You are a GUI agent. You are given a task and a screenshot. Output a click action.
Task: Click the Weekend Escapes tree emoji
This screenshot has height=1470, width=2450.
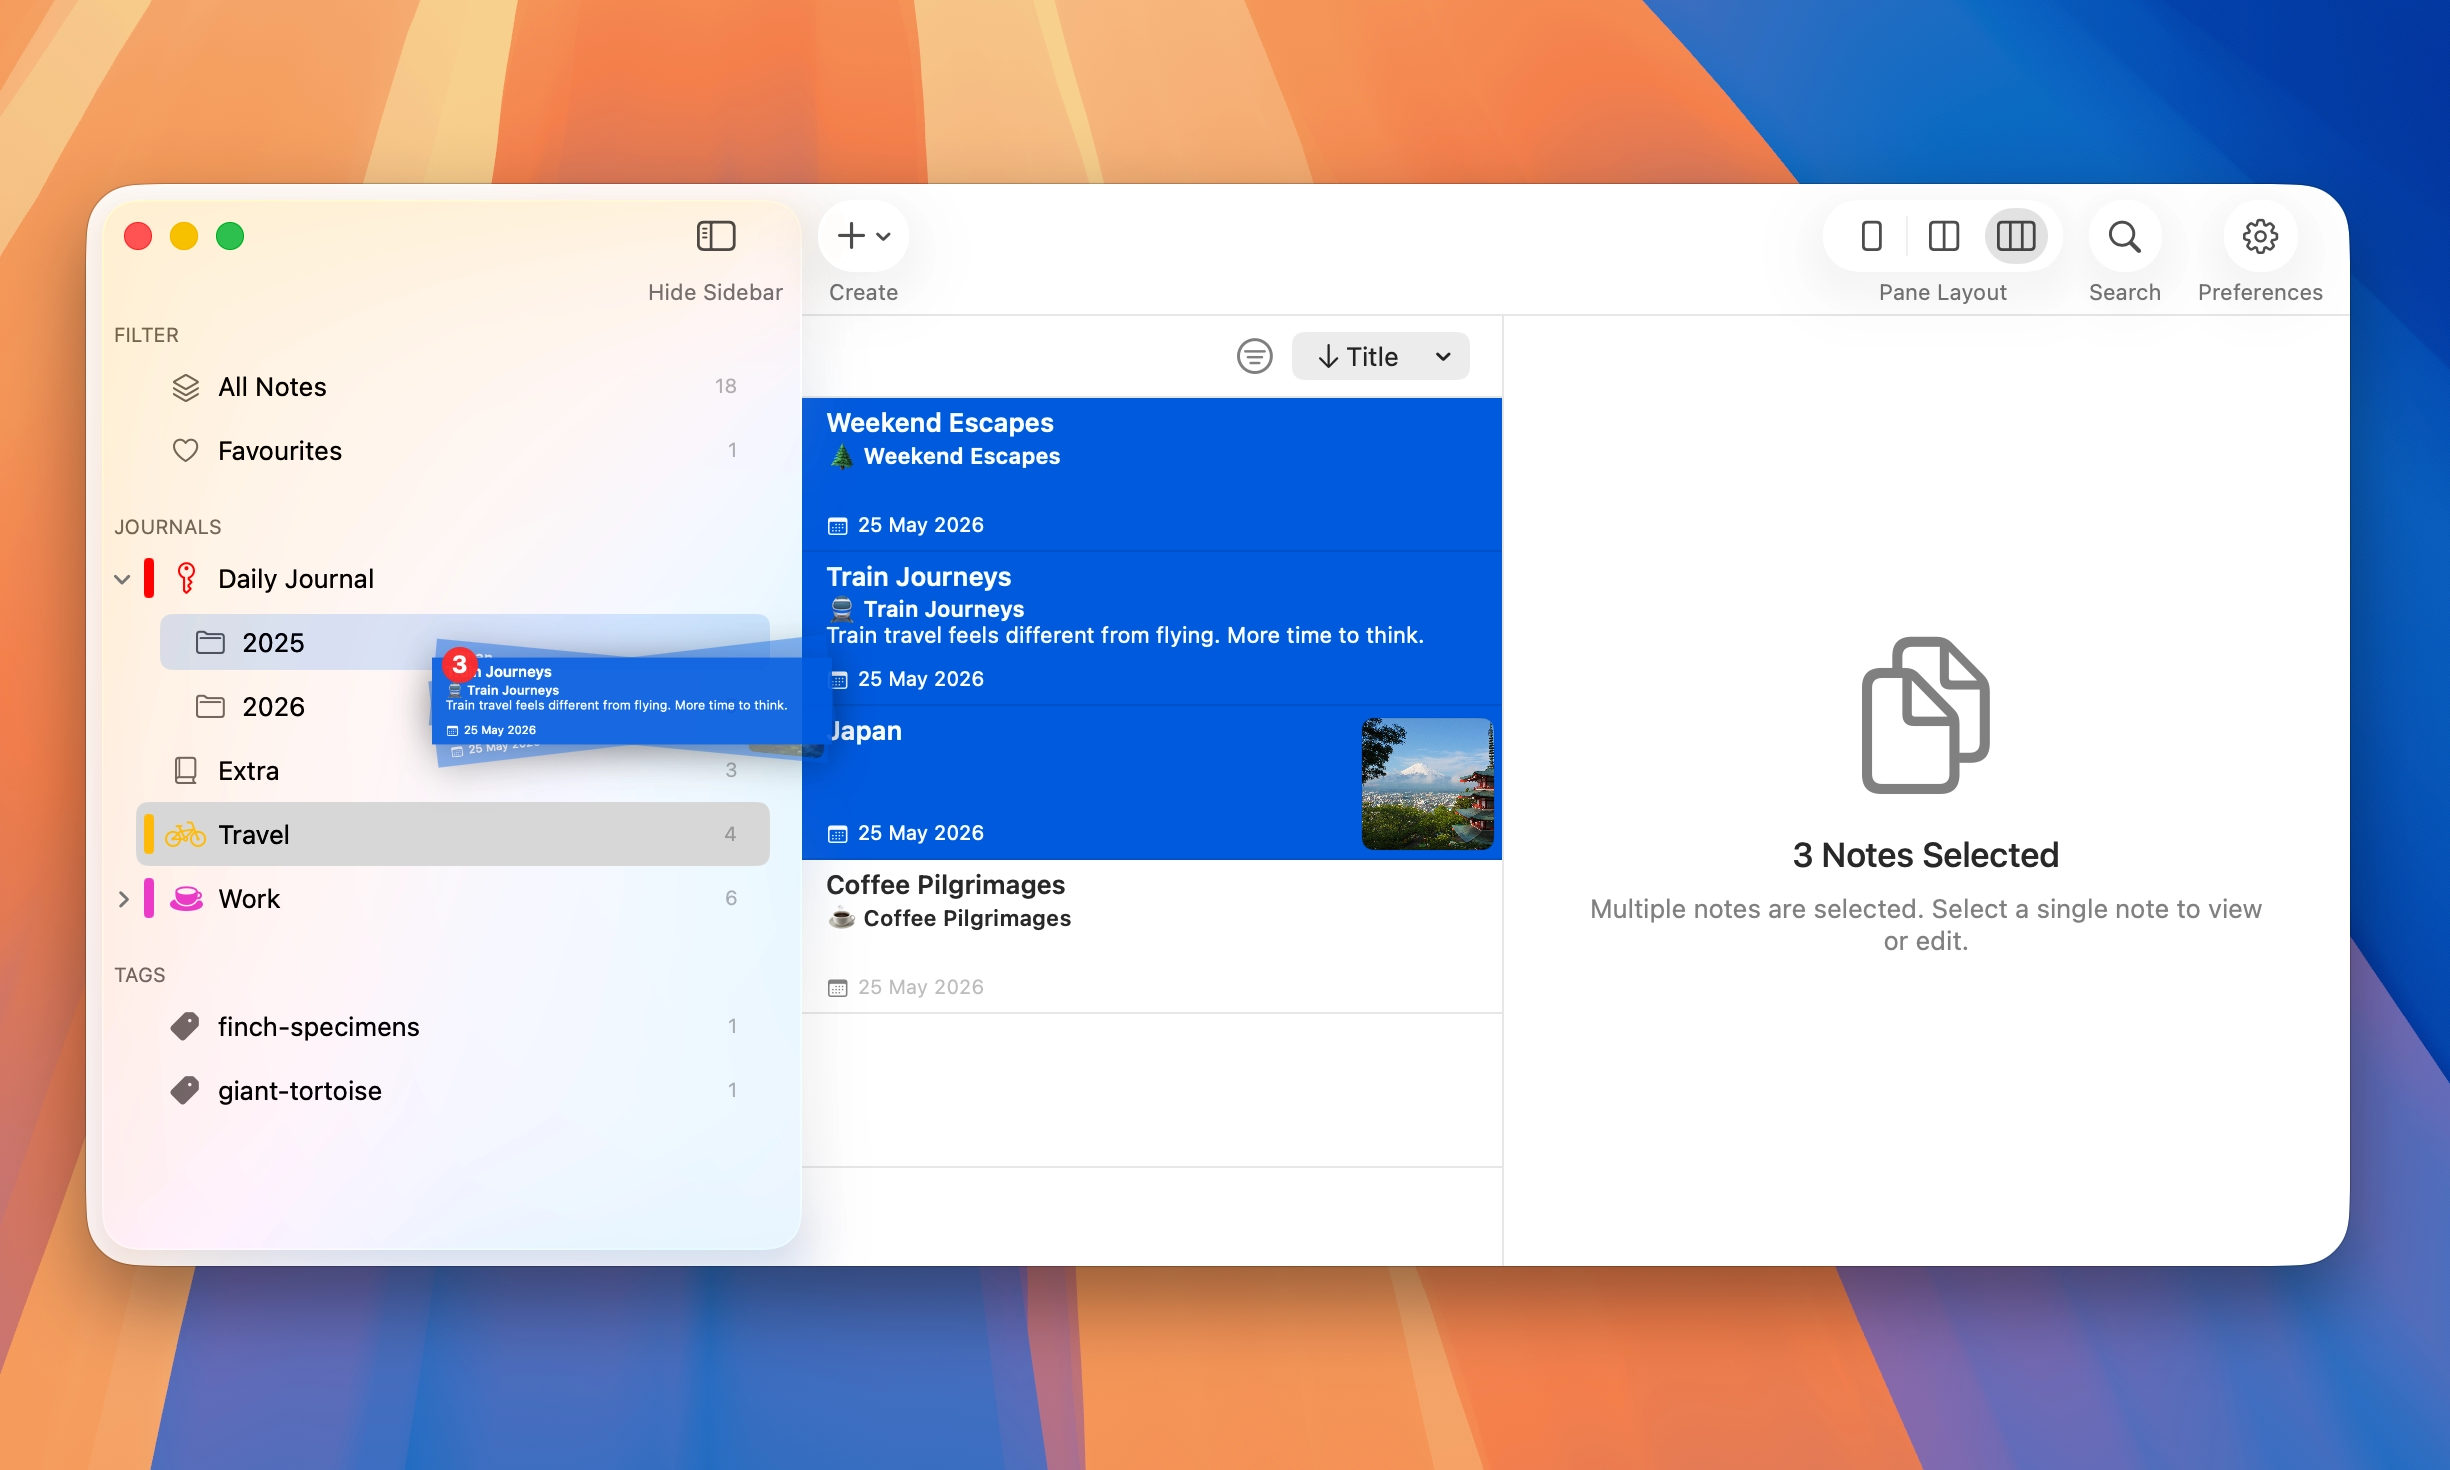pyautogui.click(x=842, y=457)
